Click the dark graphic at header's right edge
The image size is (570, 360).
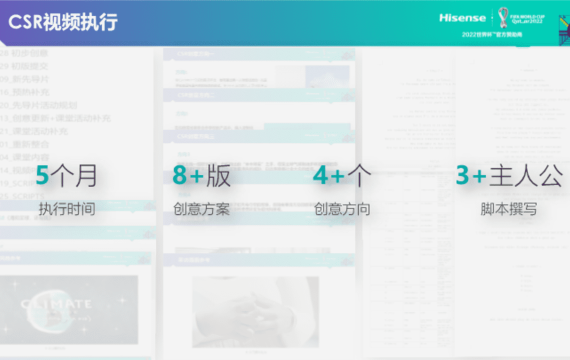tap(564, 30)
